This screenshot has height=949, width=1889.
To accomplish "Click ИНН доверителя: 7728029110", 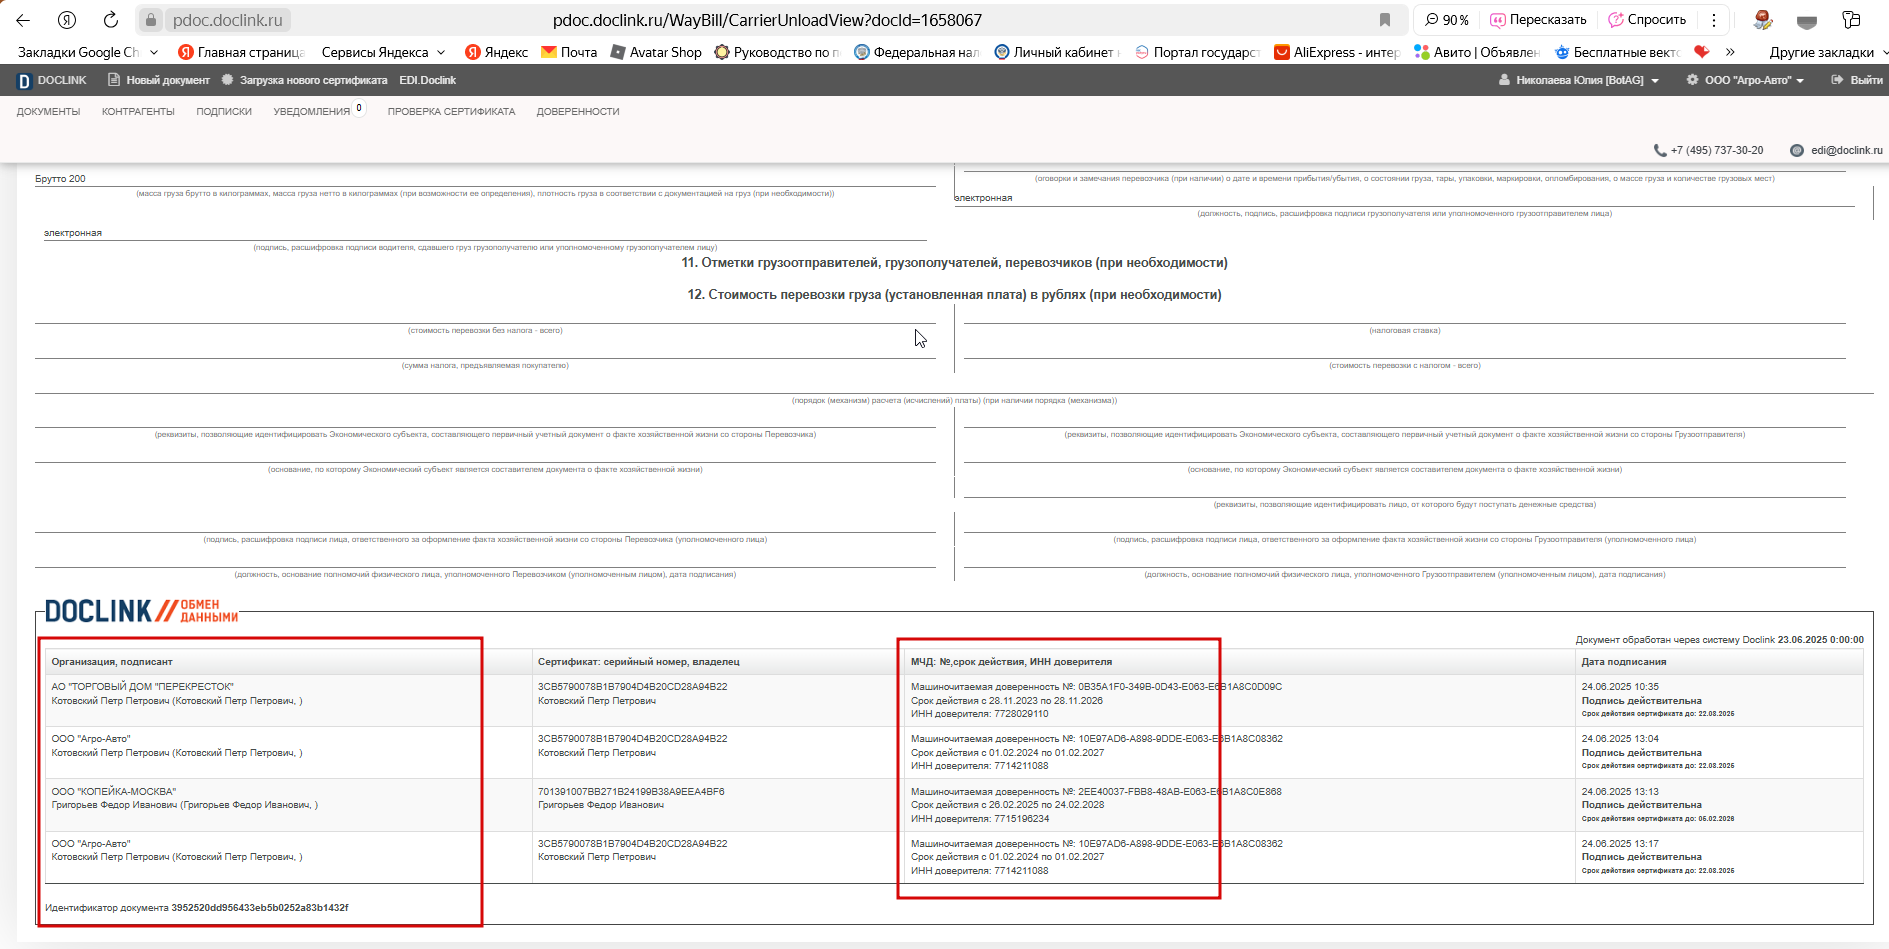I will point(980,714).
